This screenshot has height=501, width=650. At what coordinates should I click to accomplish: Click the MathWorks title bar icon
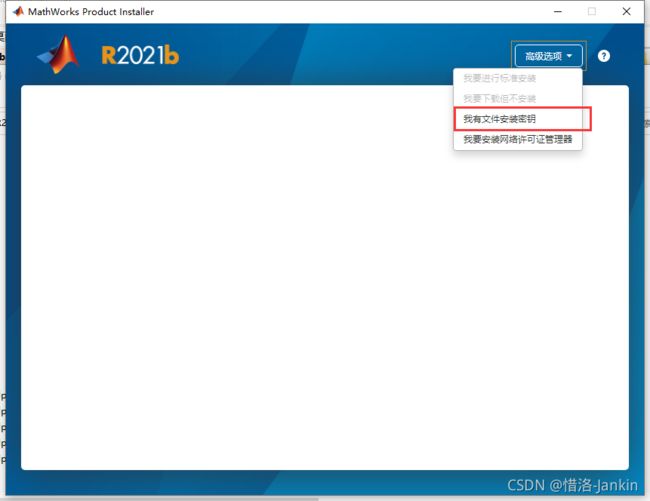[x=18, y=11]
